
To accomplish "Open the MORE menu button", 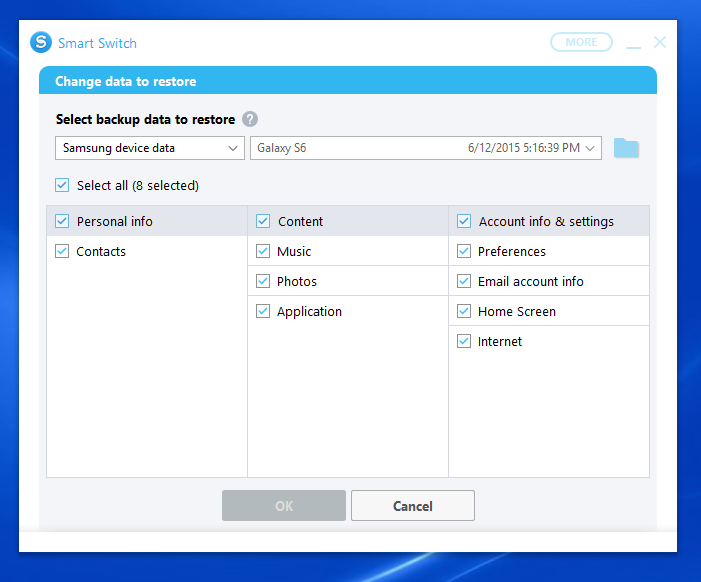I will pyautogui.click(x=581, y=42).
